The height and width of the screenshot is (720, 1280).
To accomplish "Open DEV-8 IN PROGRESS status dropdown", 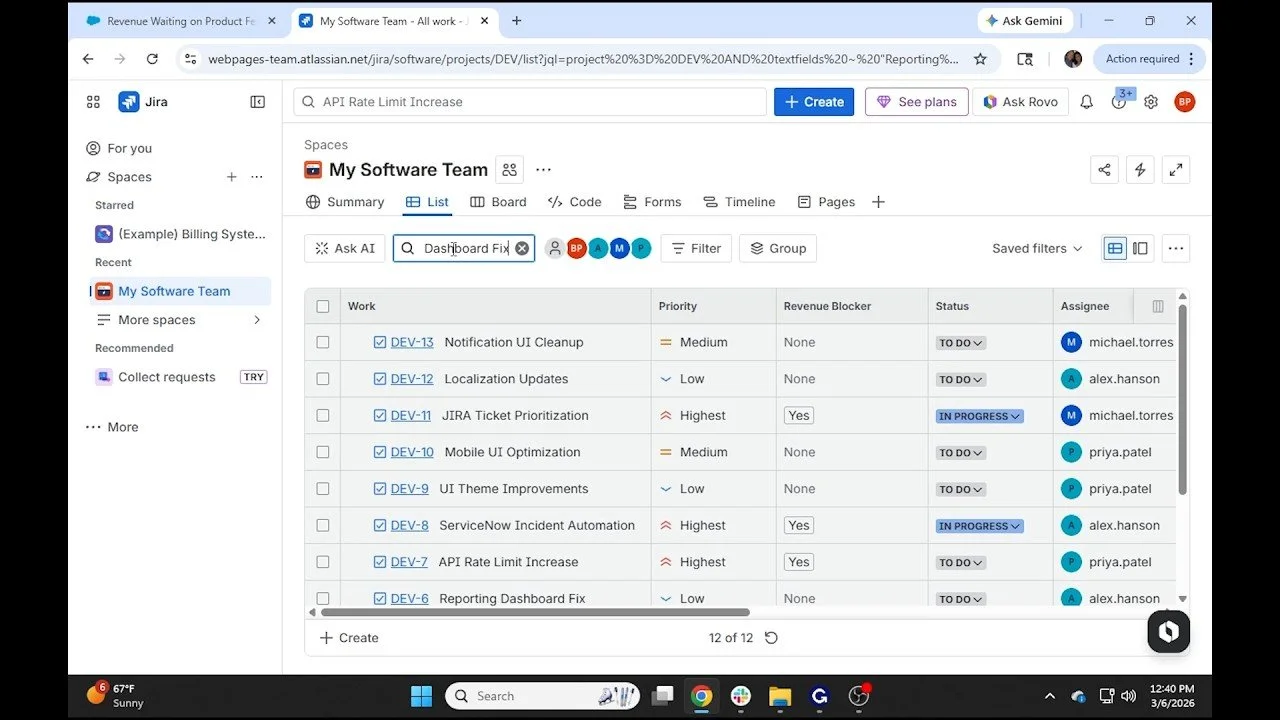I will coord(979,526).
